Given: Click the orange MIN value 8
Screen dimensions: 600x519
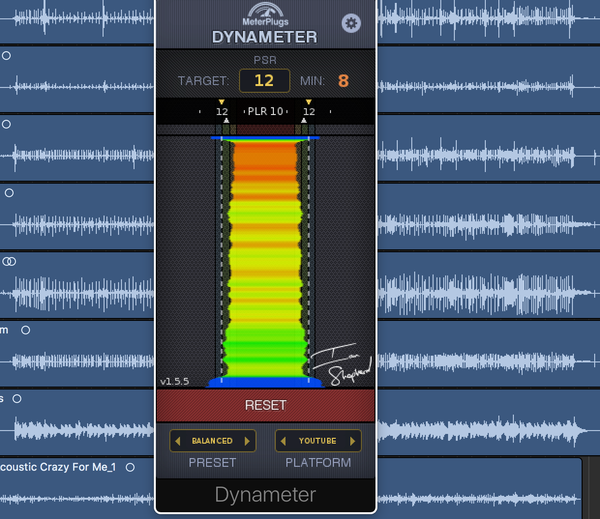Looking at the screenshot, I should pyautogui.click(x=343, y=81).
